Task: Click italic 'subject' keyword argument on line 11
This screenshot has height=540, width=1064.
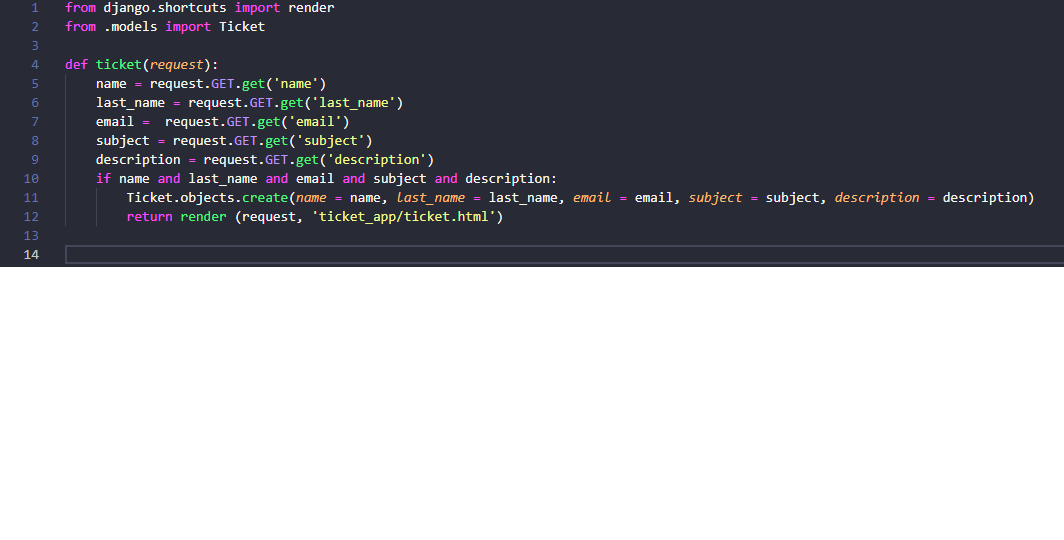Action: pos(715,198)
